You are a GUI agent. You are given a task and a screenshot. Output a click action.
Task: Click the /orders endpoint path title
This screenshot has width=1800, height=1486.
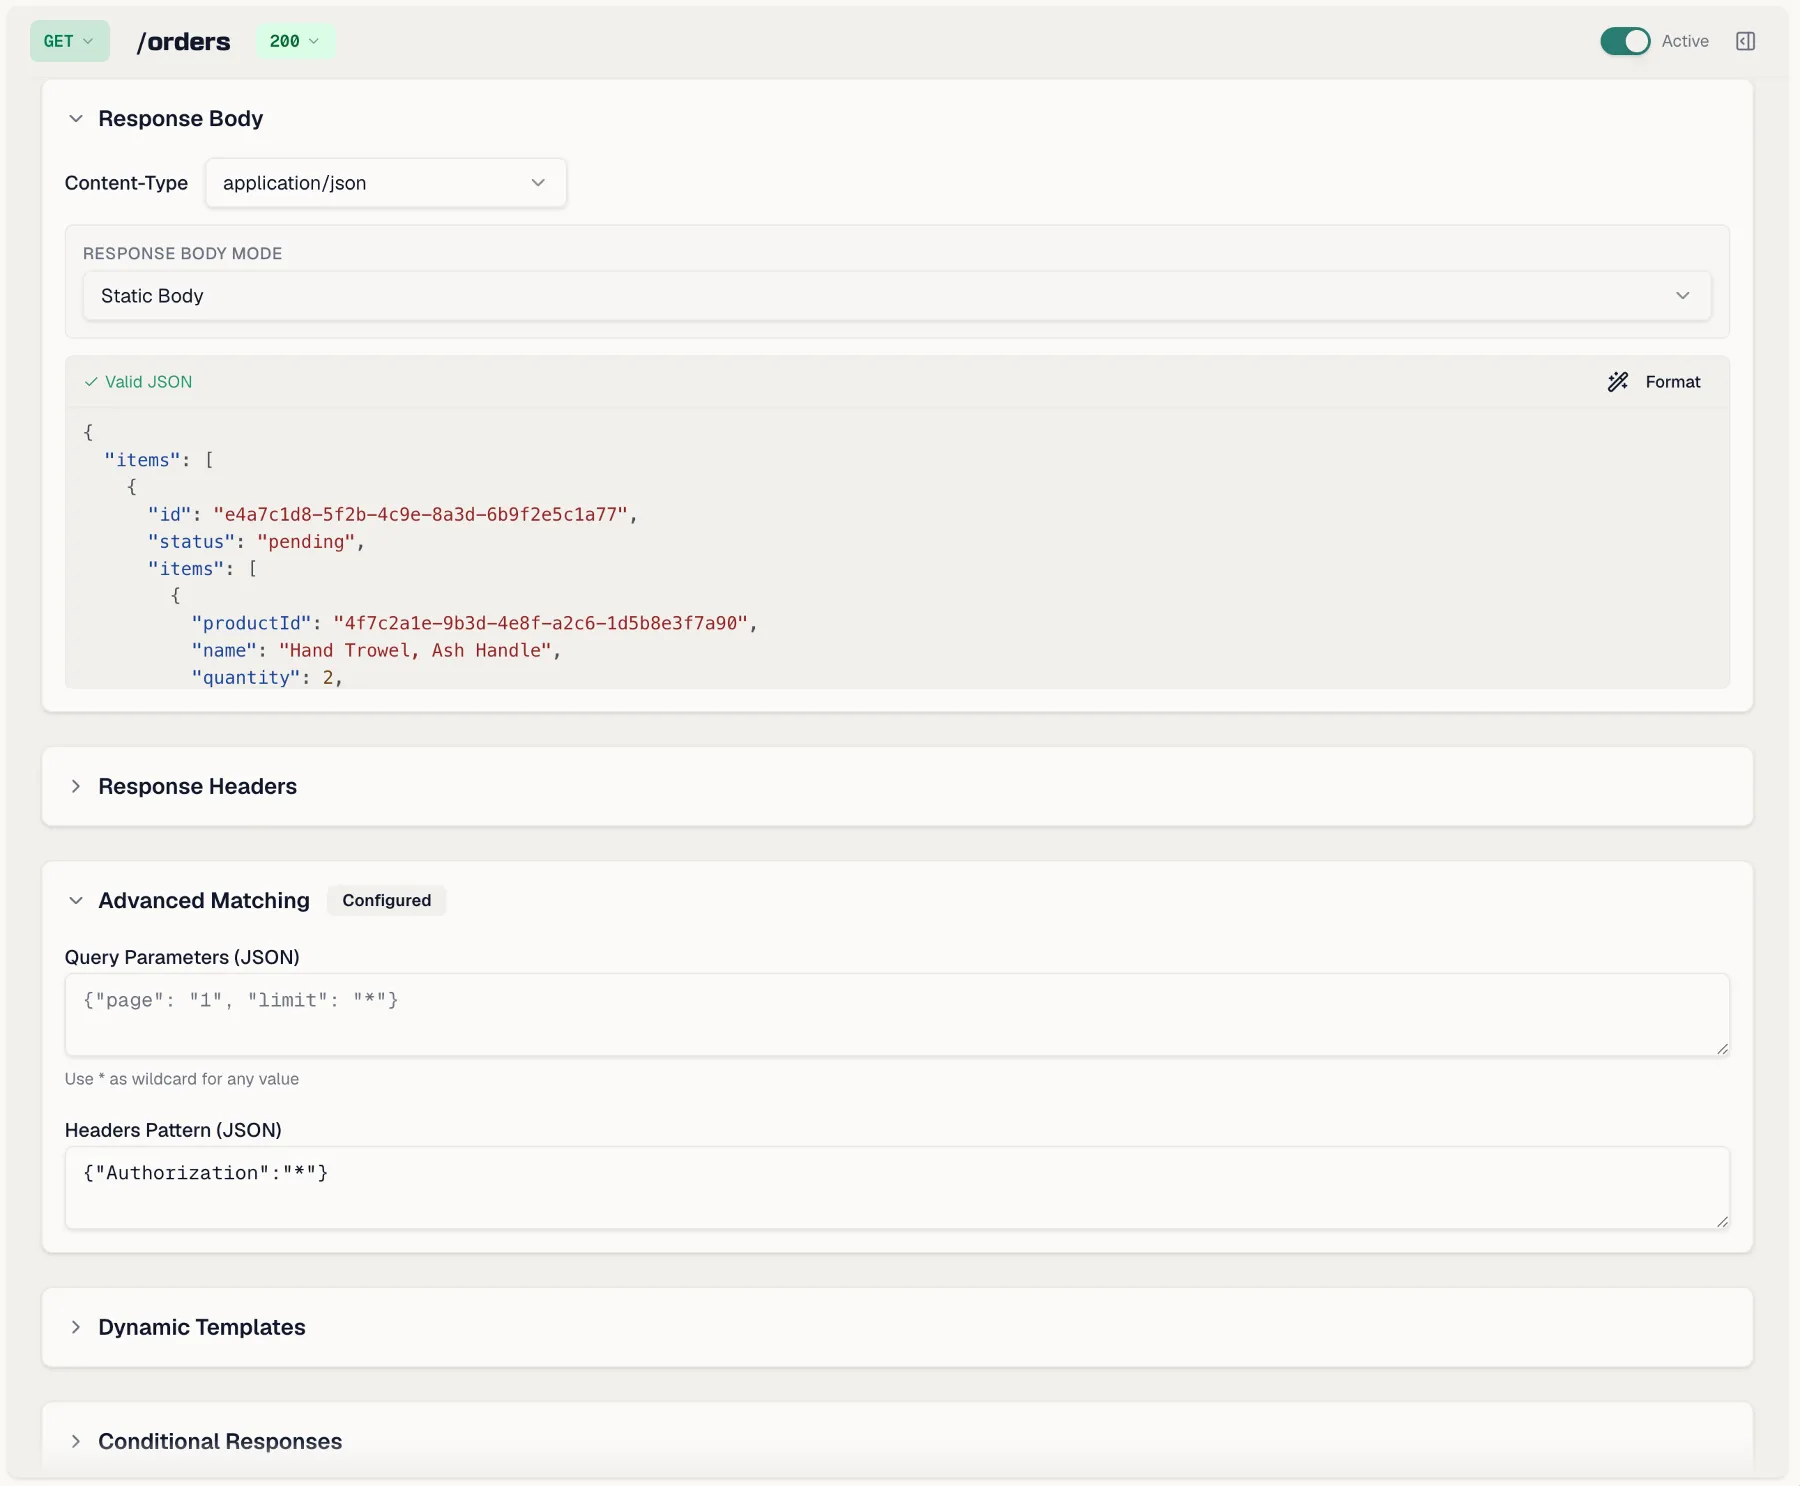[183, 42]
